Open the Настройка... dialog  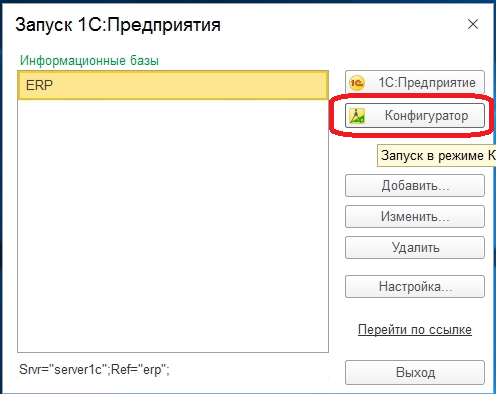[415, 286]
